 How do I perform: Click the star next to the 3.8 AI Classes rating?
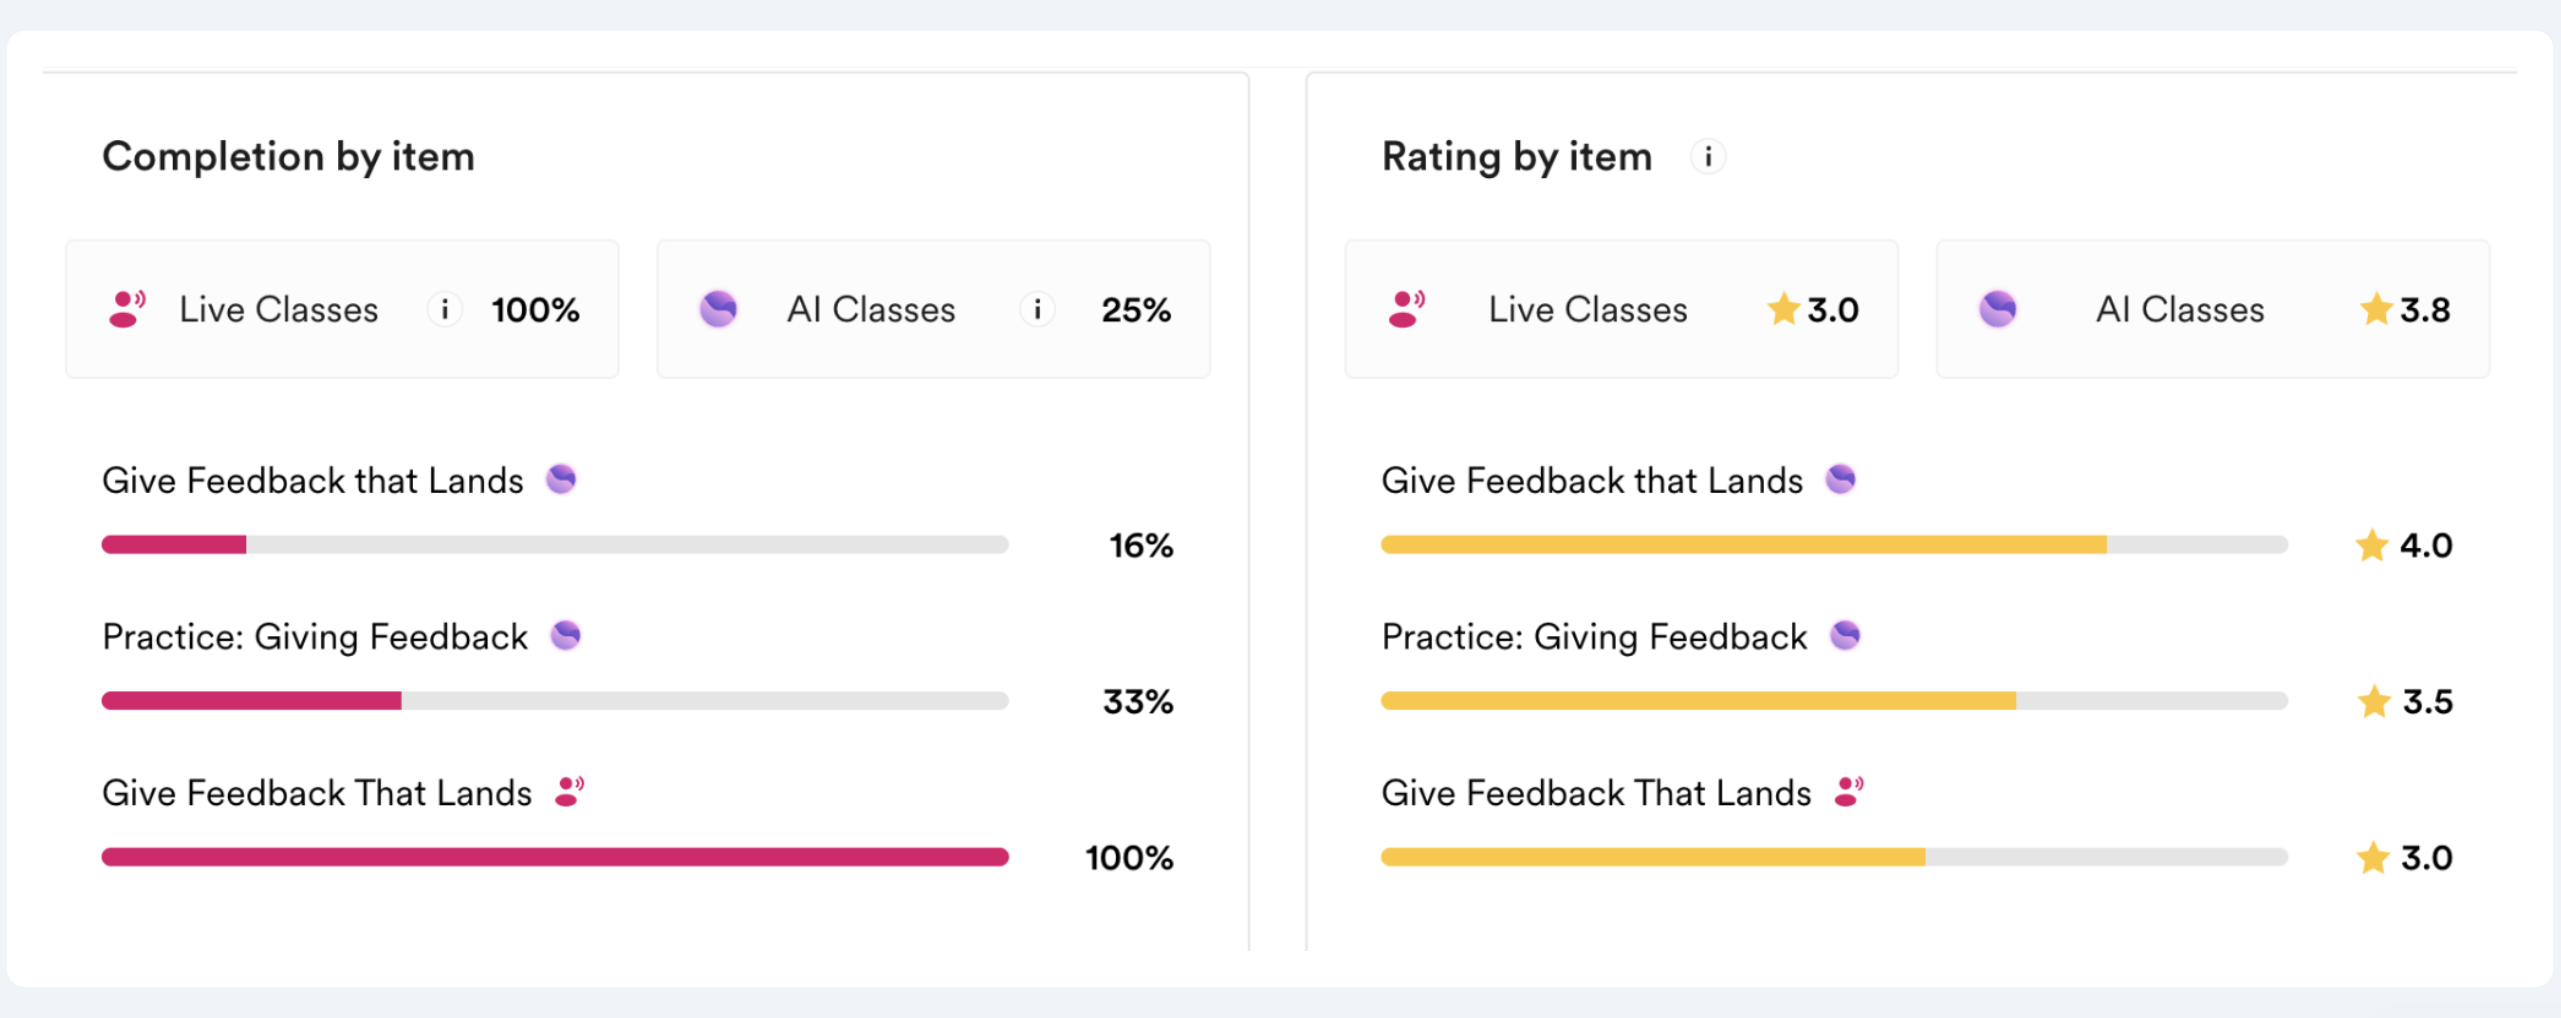point(2375,309)
